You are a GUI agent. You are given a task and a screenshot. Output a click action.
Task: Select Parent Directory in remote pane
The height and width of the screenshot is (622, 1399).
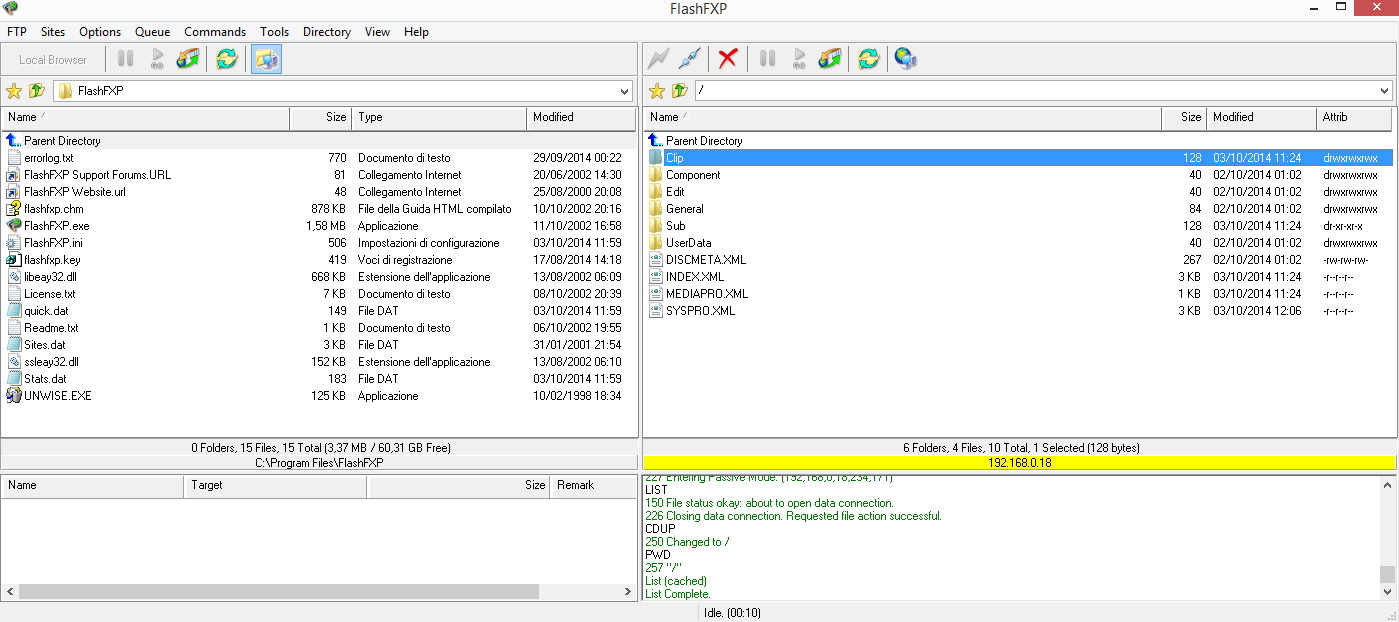point(704,141)
